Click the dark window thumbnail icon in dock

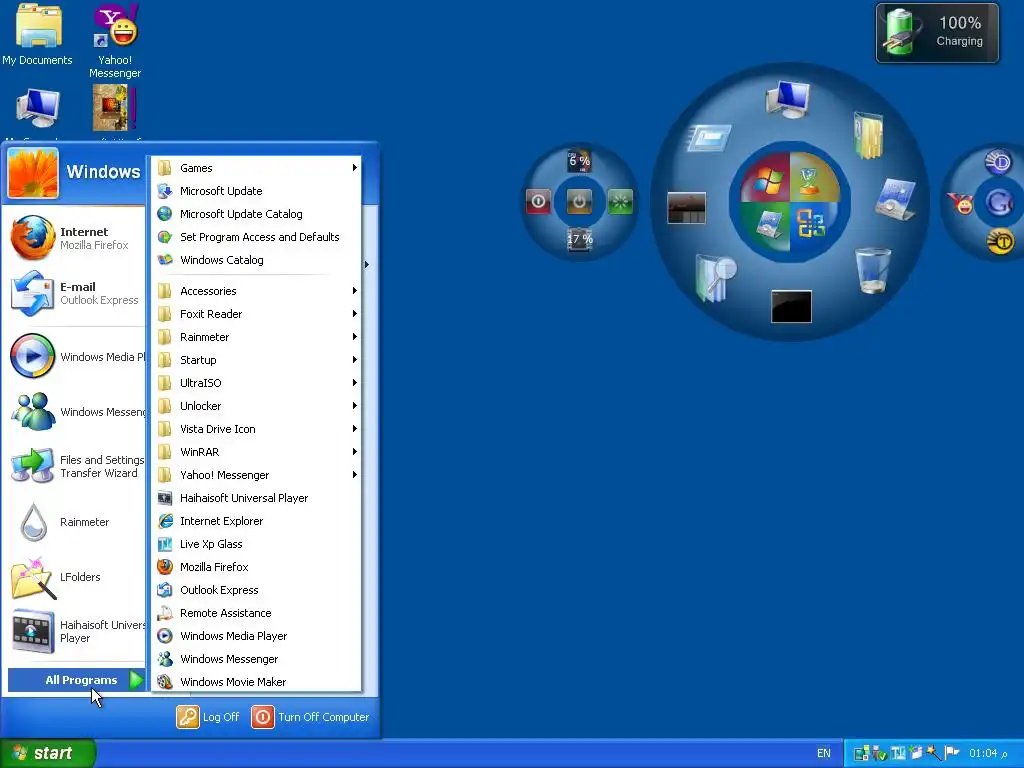coord(686,208)
